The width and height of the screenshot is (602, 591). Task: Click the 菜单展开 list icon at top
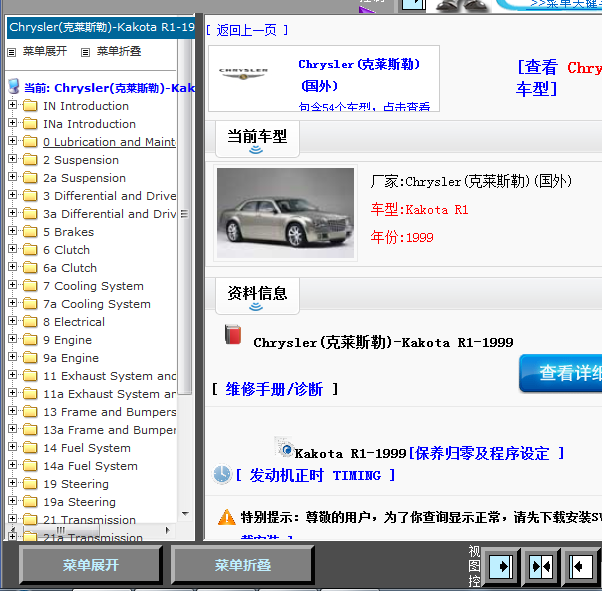coord(12,52)
